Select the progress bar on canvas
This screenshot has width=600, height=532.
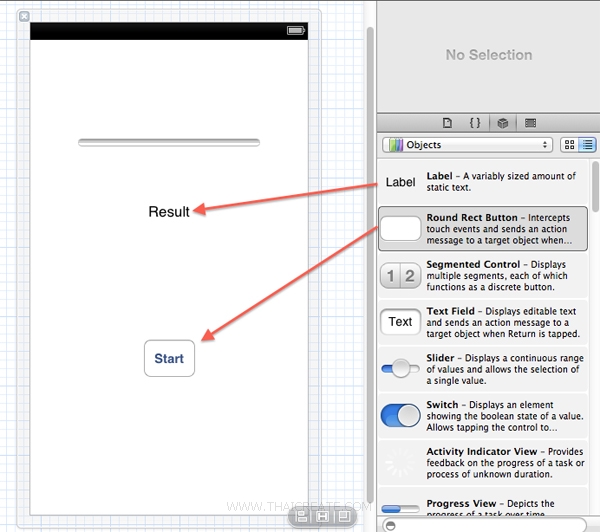point(169,142)
